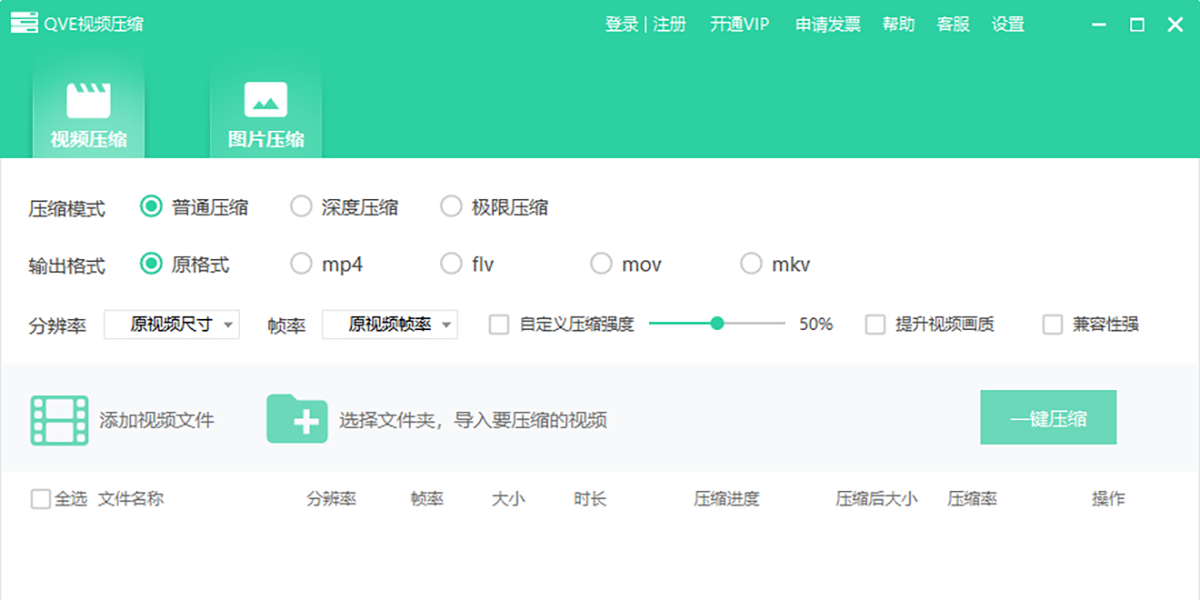Open the 设置 menu

(1007, 24)
